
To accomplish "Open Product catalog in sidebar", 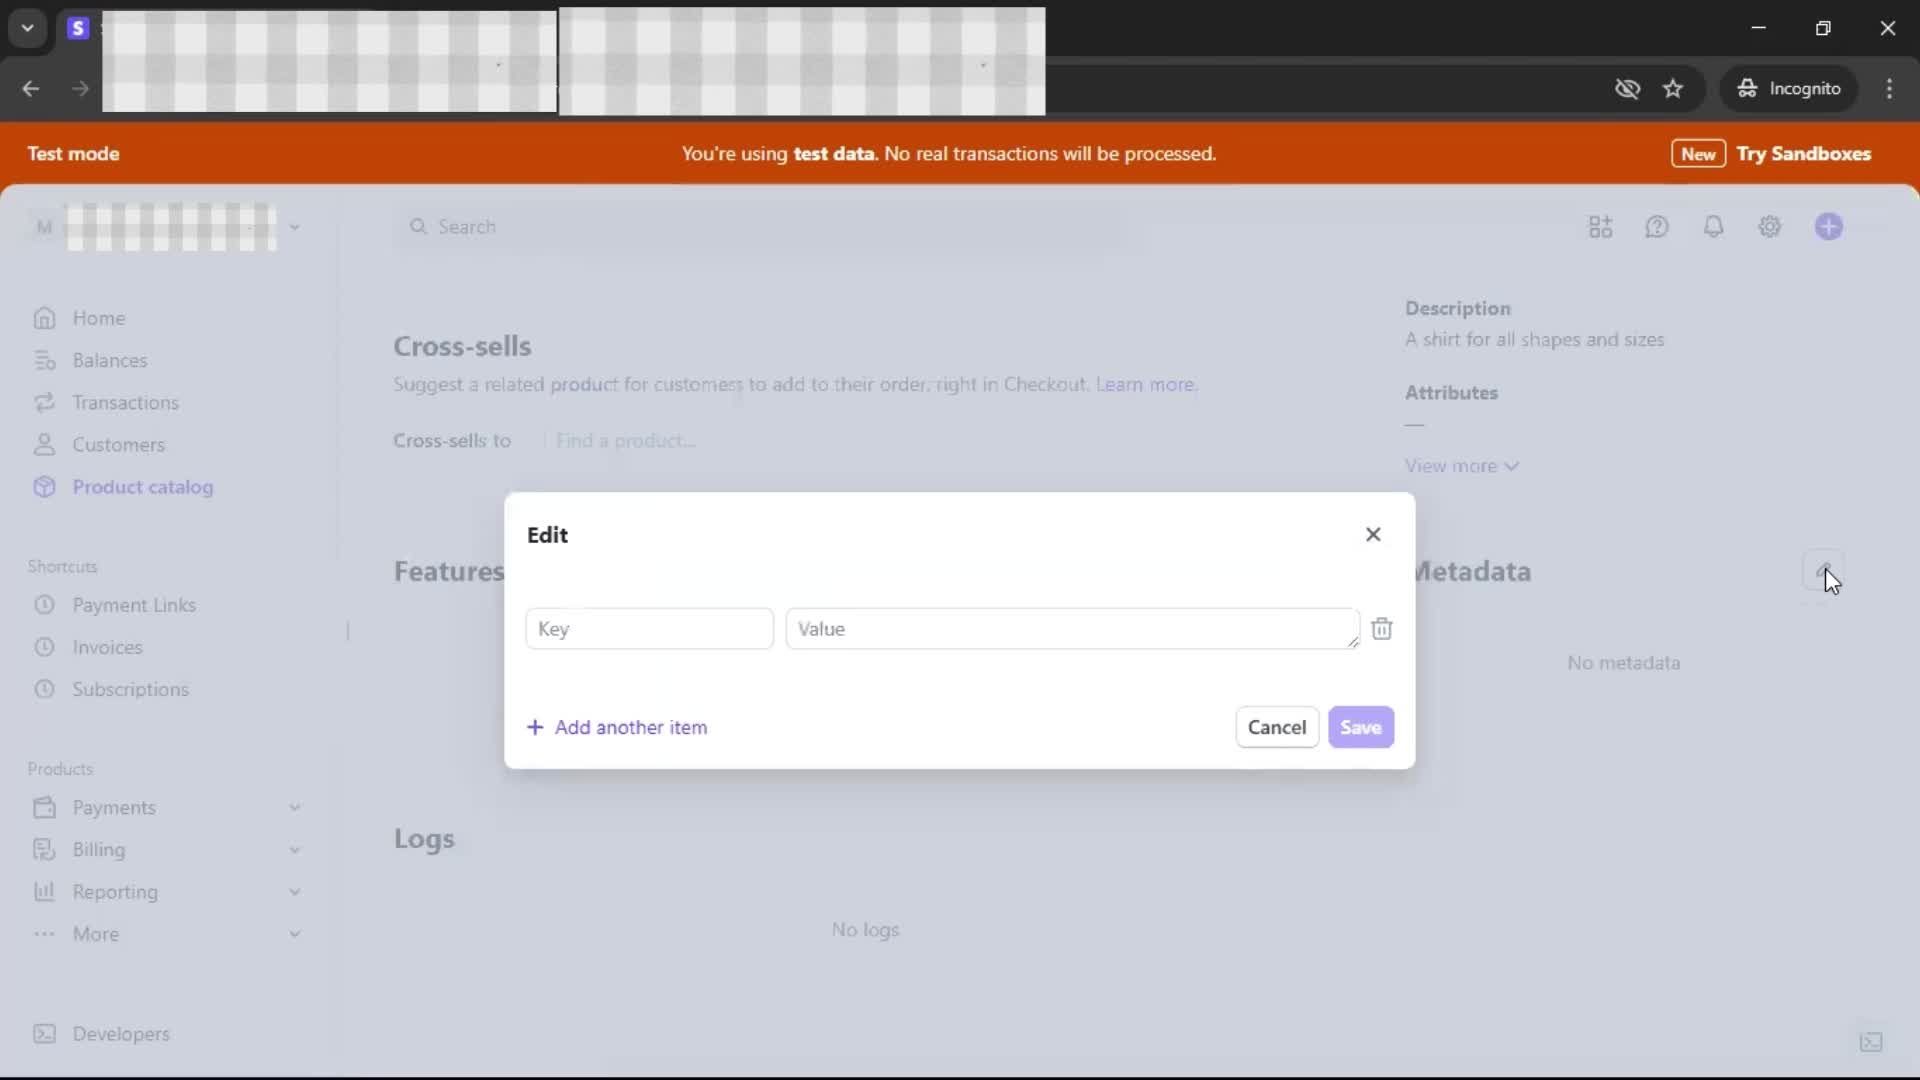I will click(x=142, y=487).
